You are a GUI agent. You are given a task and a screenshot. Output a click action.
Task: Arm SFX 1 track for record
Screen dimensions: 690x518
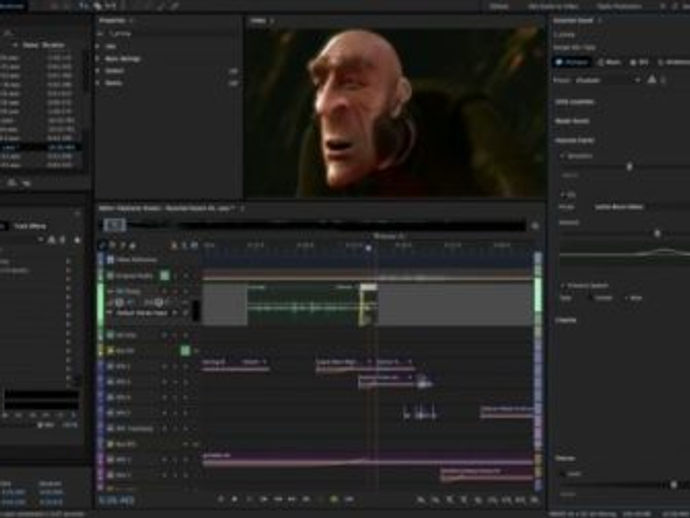[186, 366]
